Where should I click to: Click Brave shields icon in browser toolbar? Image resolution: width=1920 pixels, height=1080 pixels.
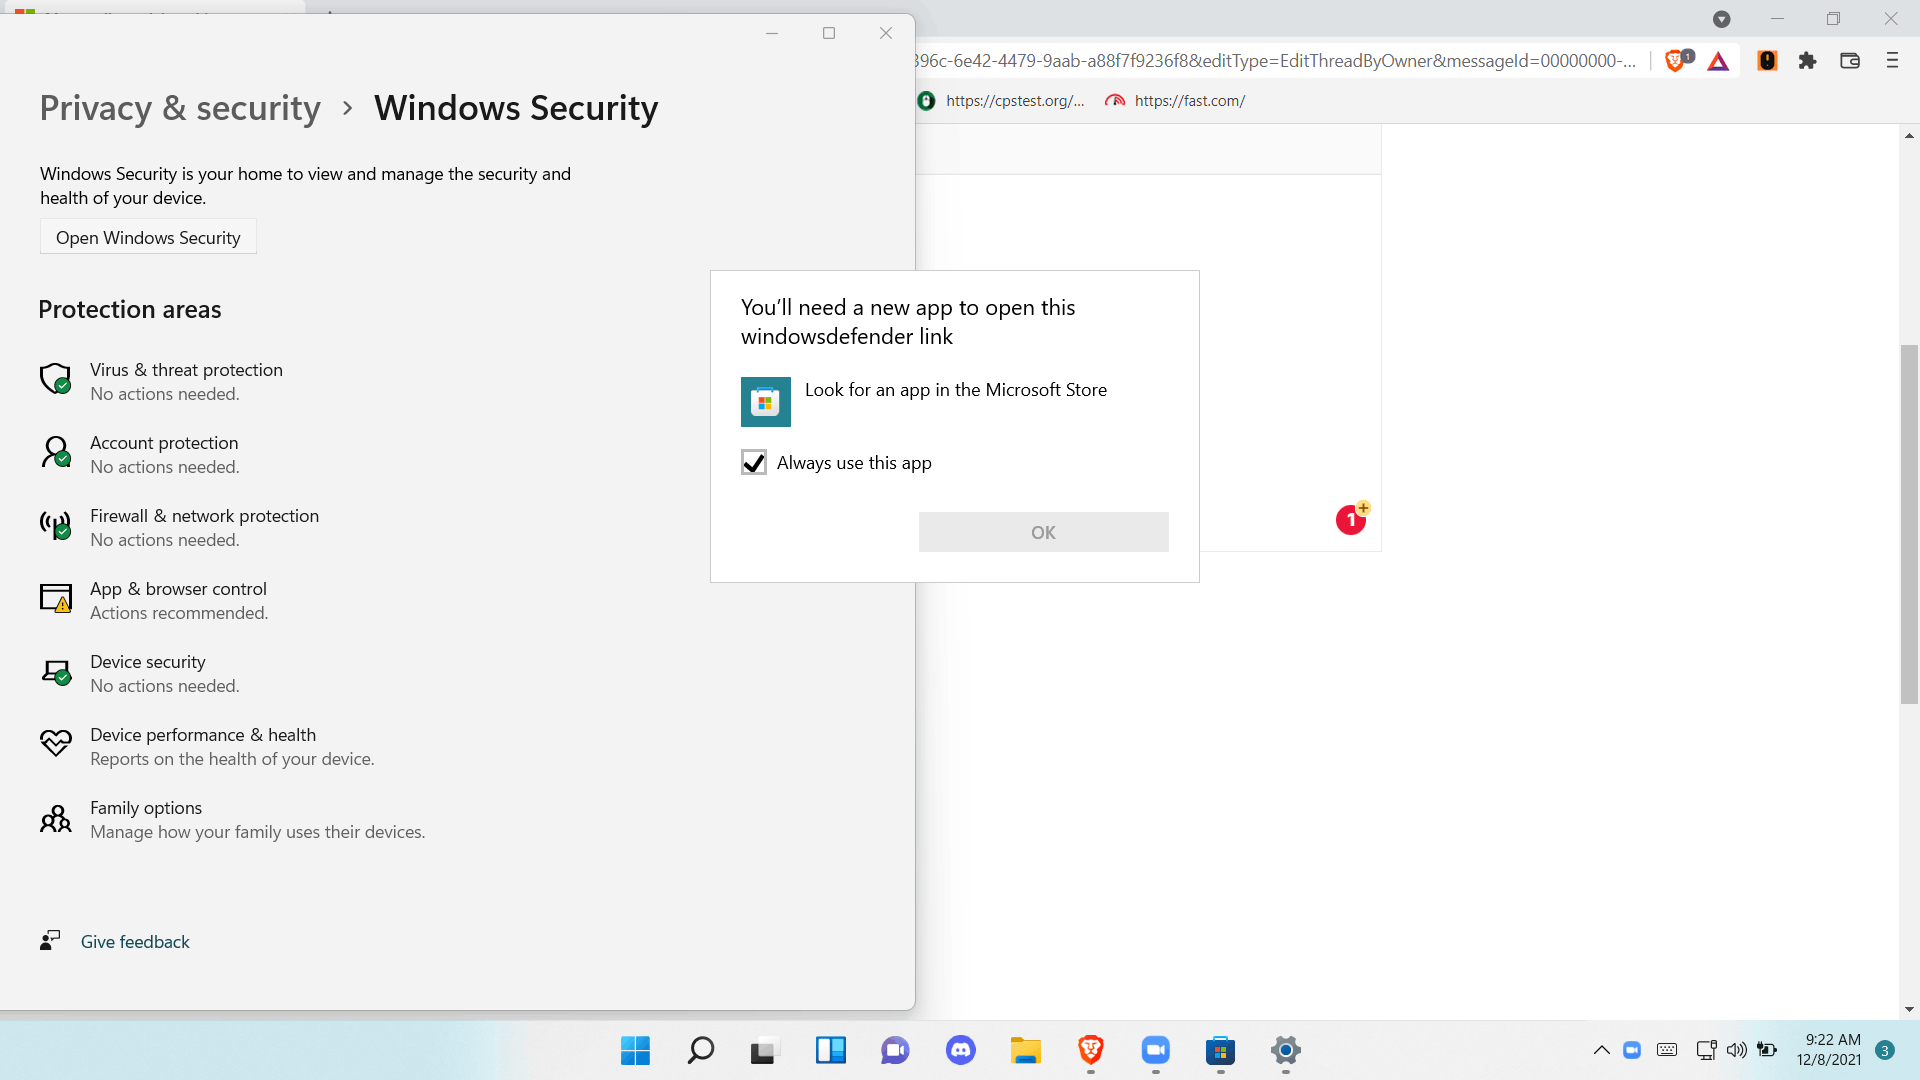click(1677, 61)
